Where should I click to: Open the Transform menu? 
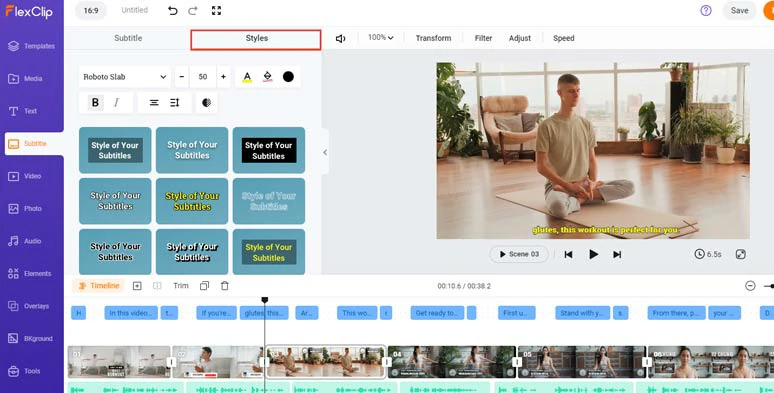coord(433,38)
